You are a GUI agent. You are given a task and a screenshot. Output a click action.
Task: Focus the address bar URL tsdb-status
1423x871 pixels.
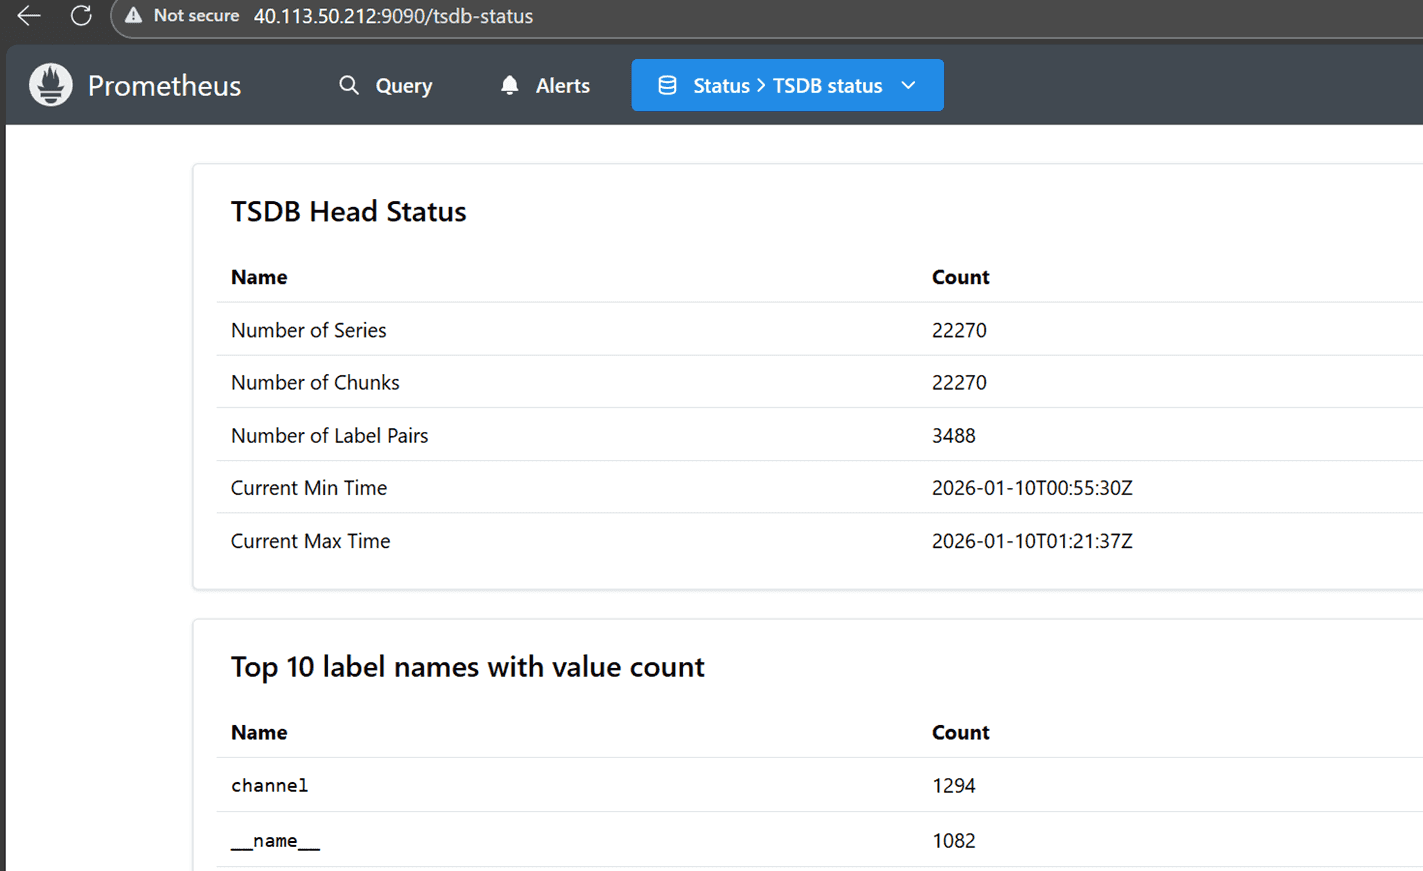(x=393, y=16)
